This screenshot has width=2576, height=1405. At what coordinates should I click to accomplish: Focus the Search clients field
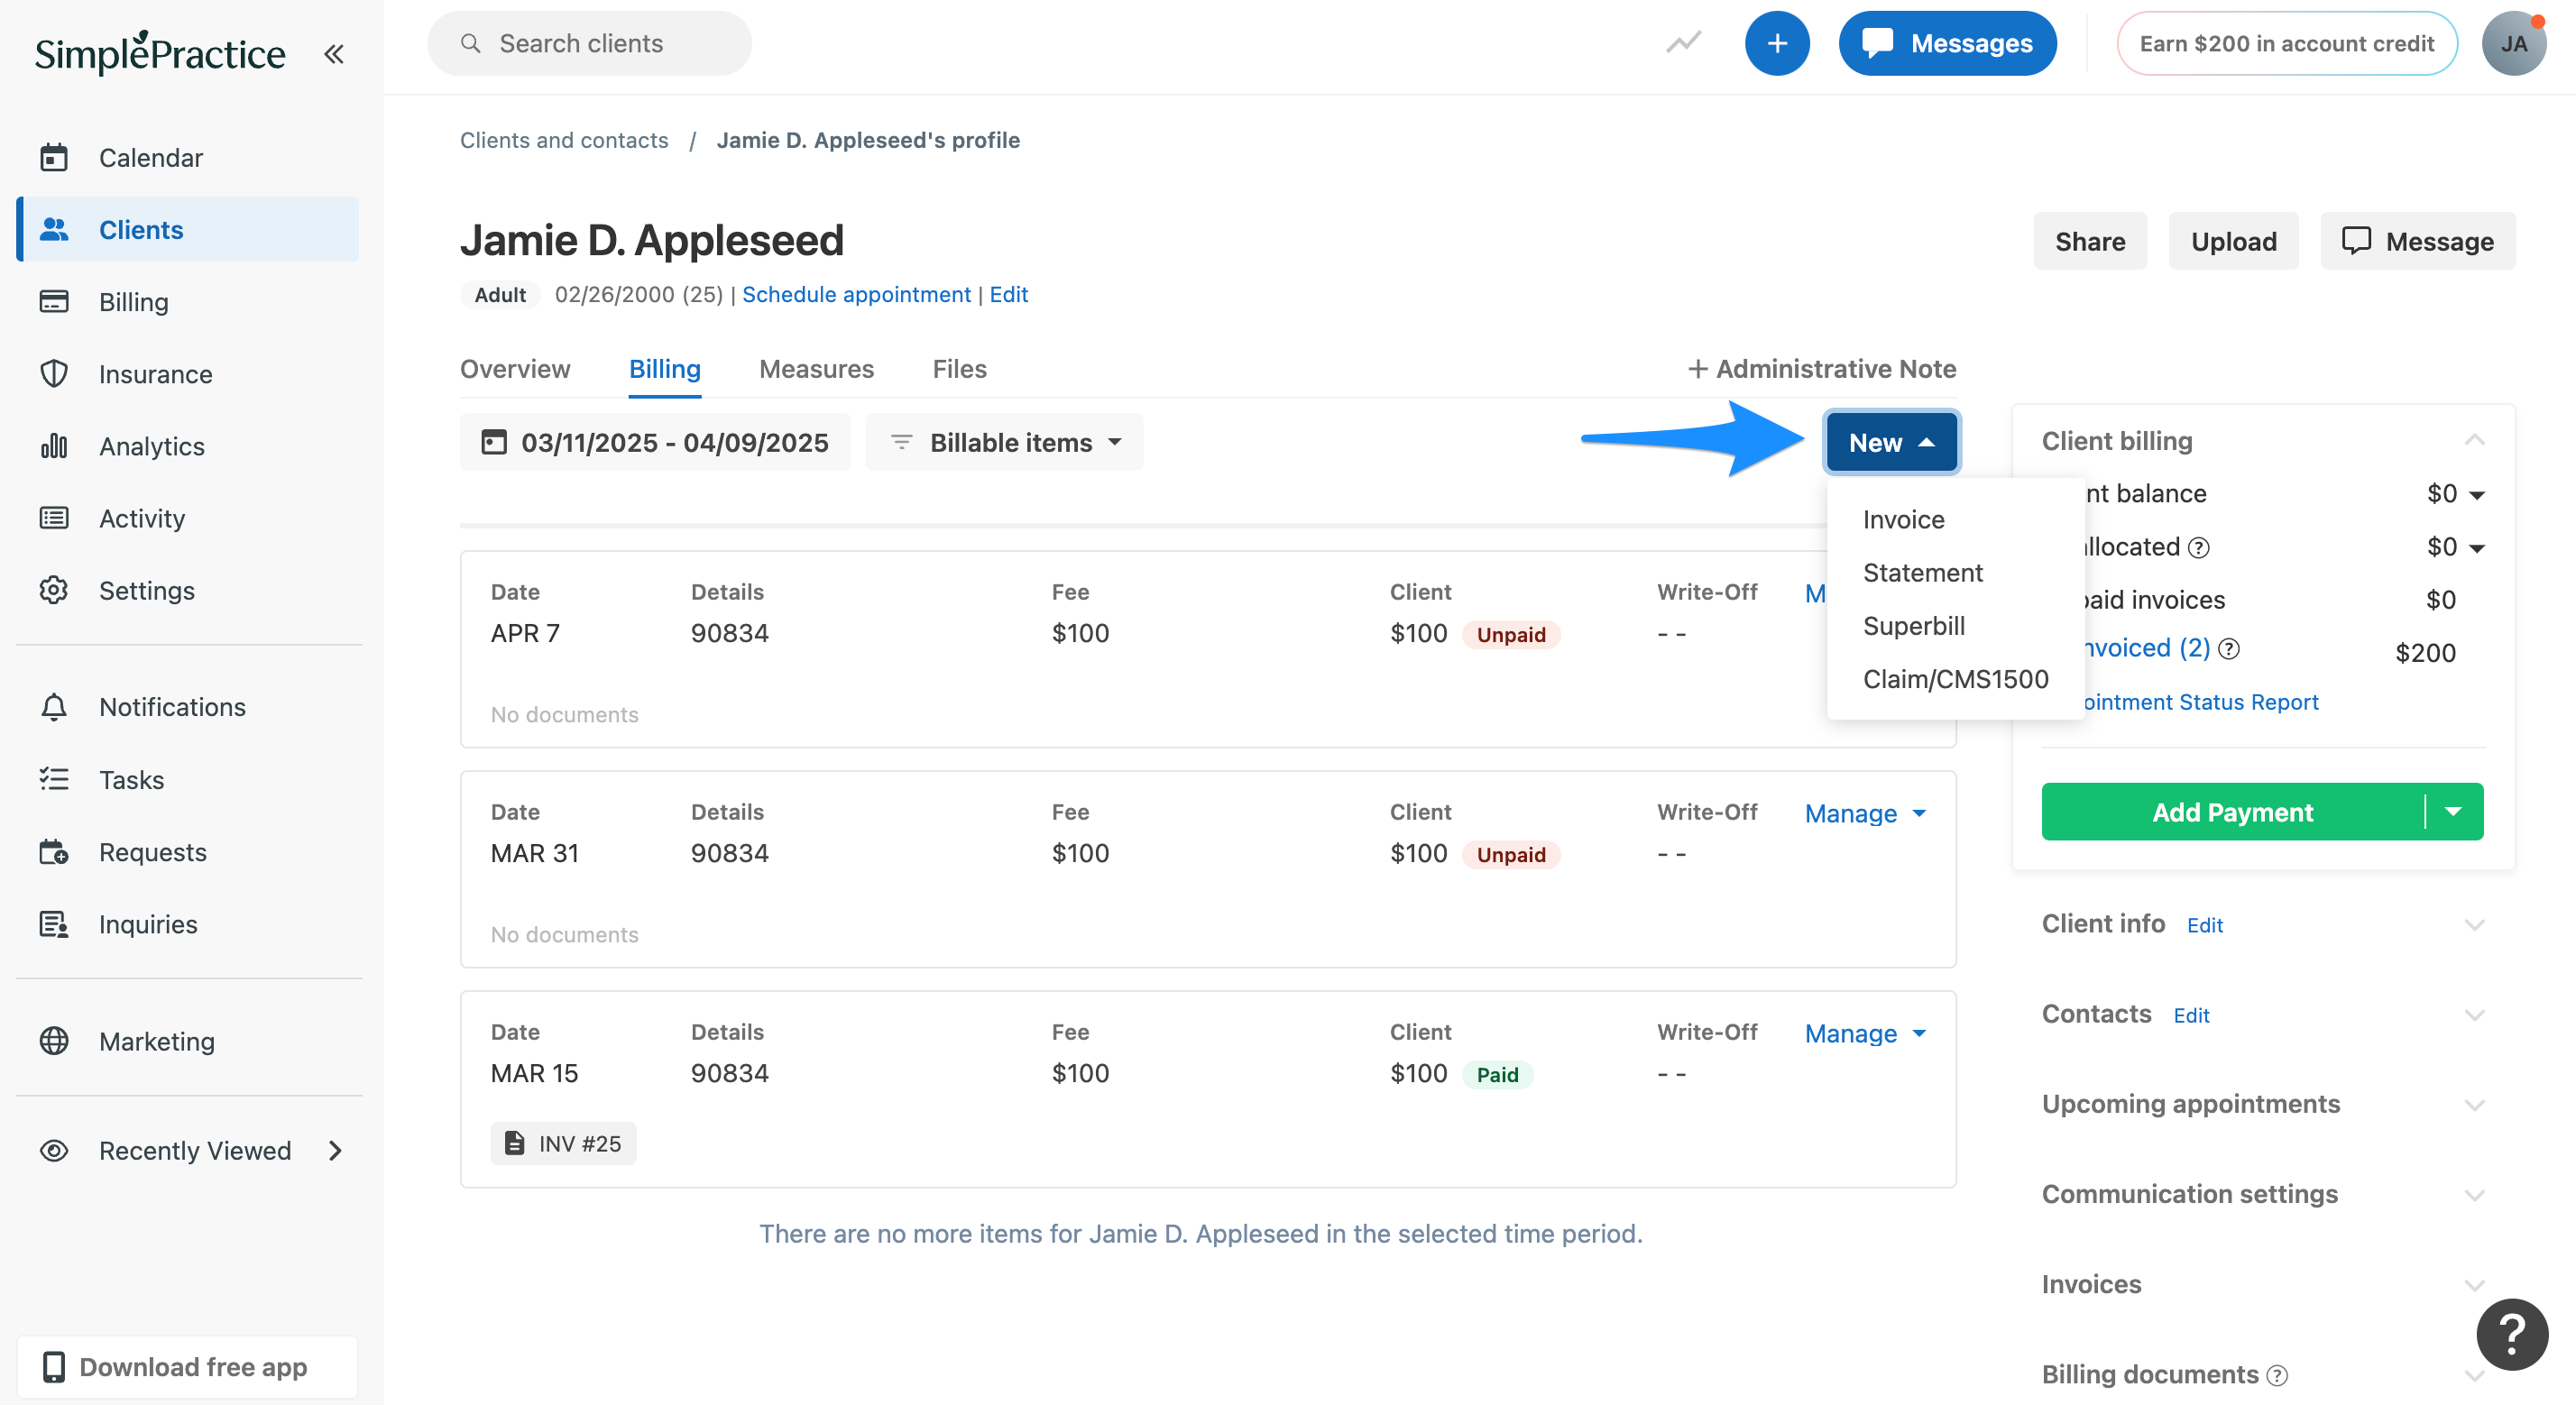point(589,43)
